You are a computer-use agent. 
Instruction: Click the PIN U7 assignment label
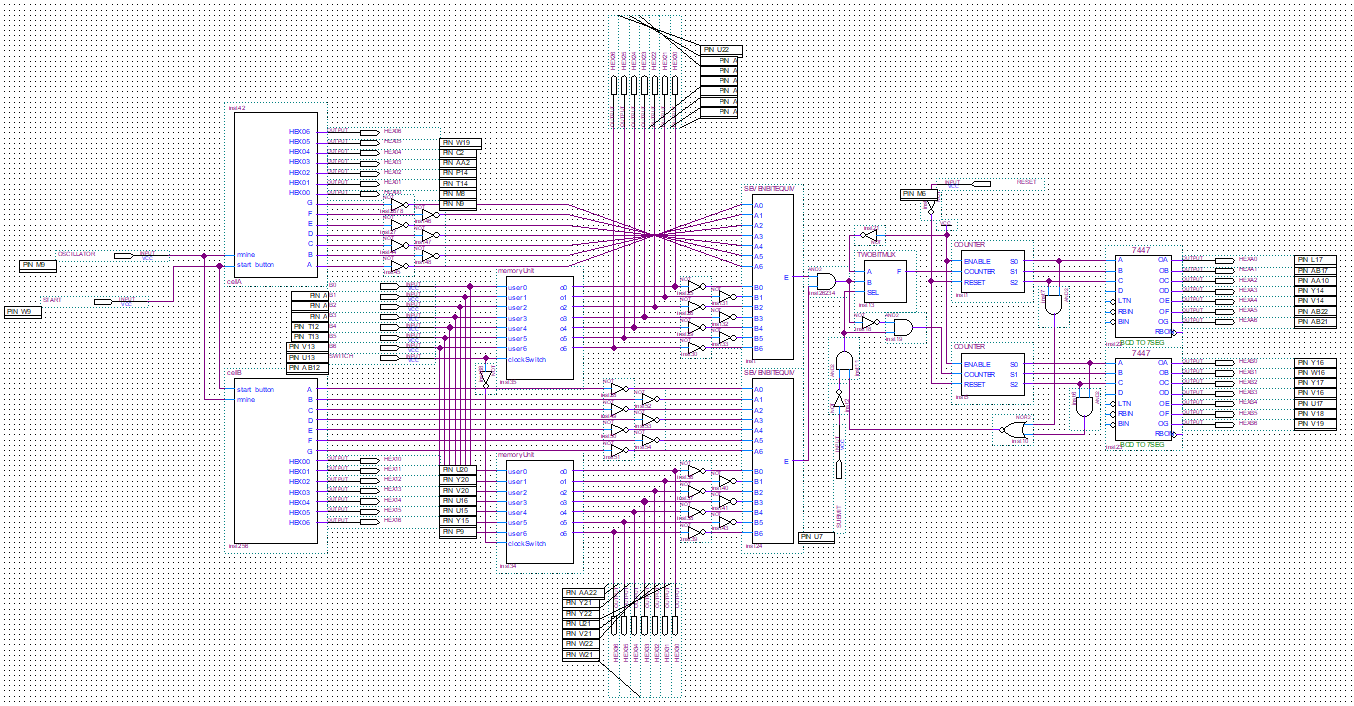pyautogui.click(x=817, y=537)
